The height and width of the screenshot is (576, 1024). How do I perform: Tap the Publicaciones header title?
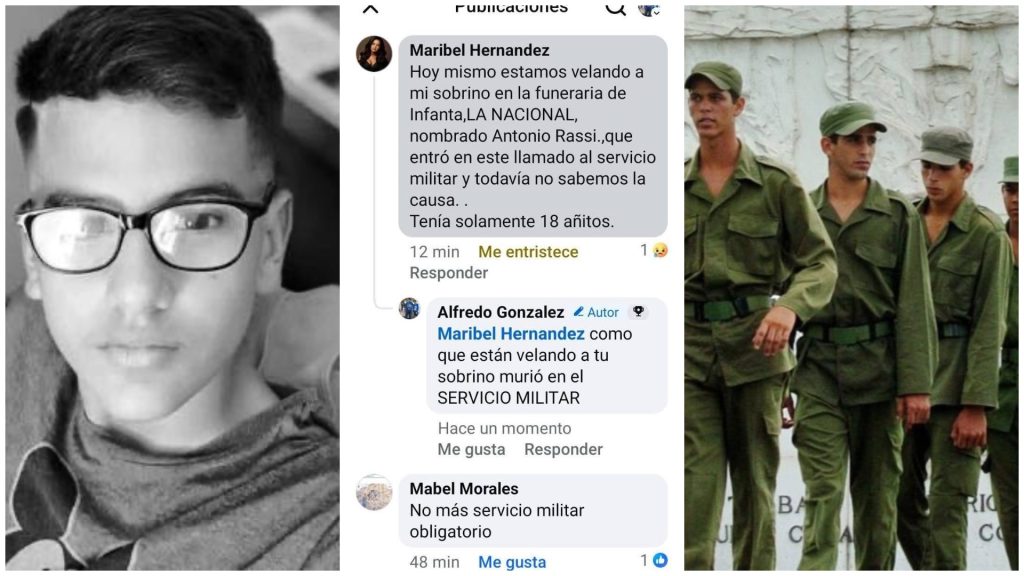(511, 8)
